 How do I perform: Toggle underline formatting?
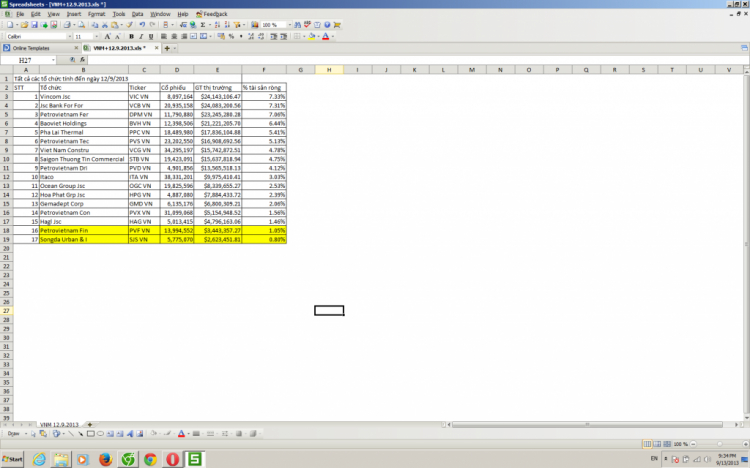pyautogui.click(x=151, y=36)
